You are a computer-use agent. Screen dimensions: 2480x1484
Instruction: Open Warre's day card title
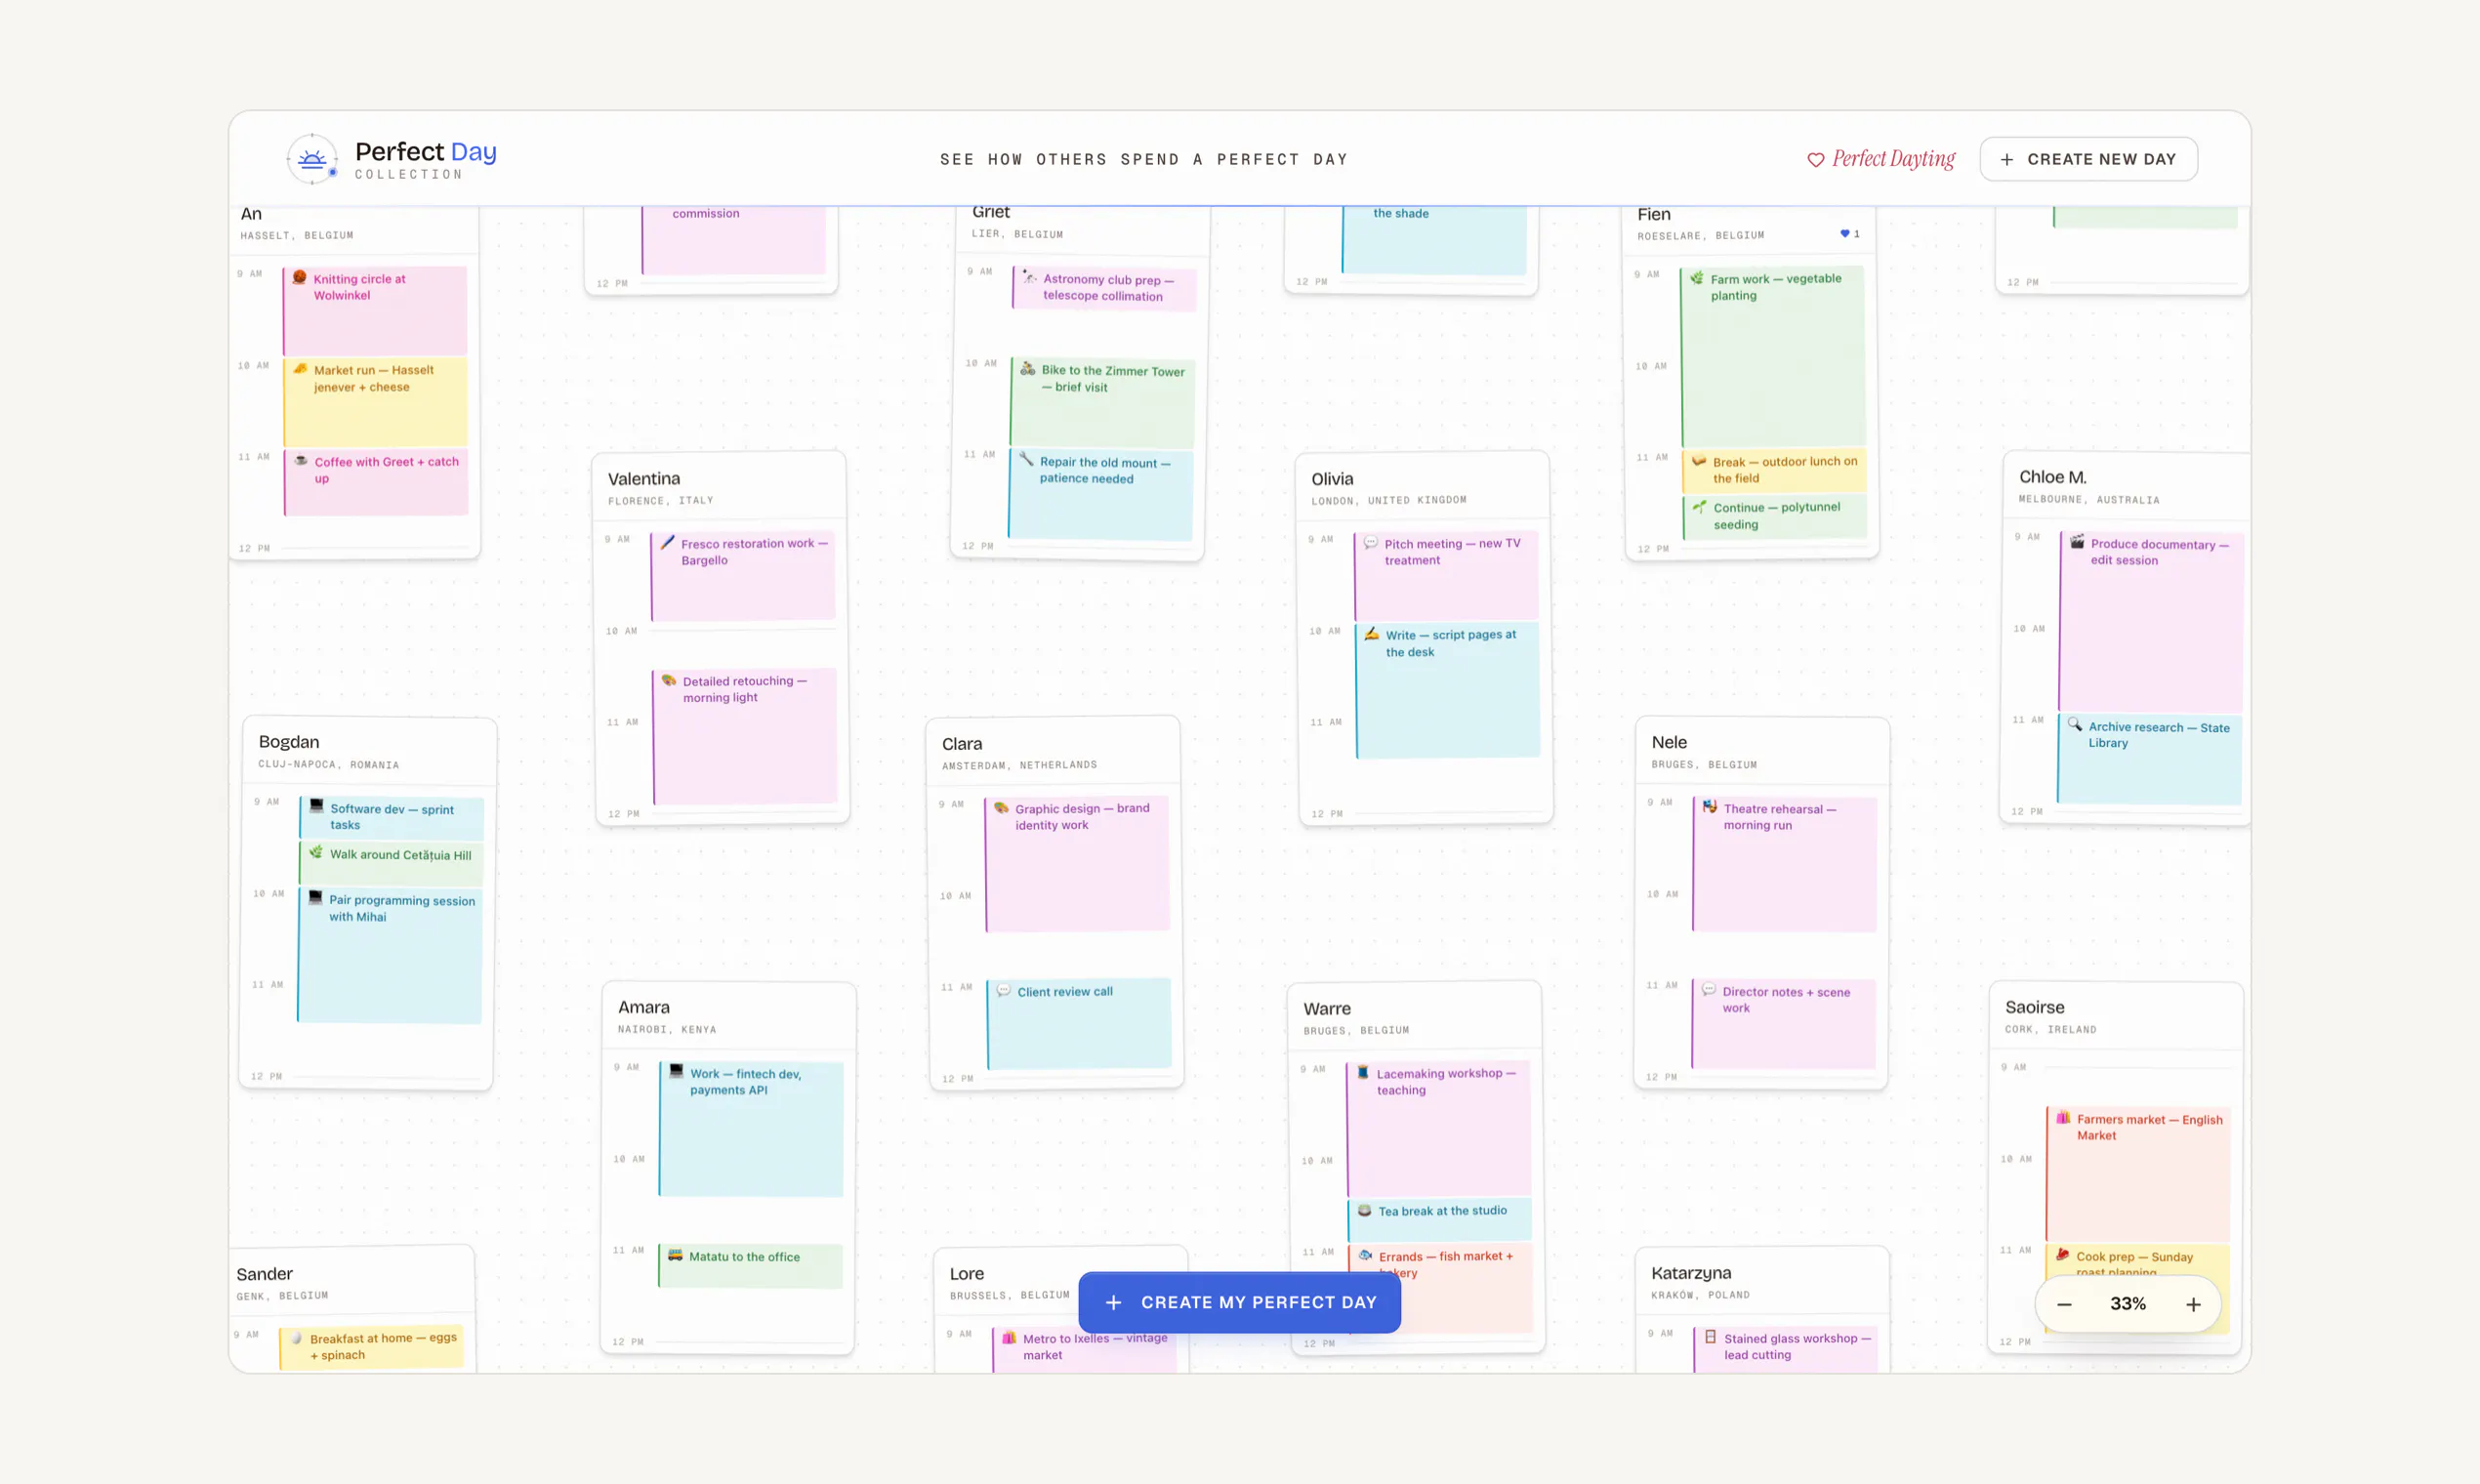click(1327, 1009)
